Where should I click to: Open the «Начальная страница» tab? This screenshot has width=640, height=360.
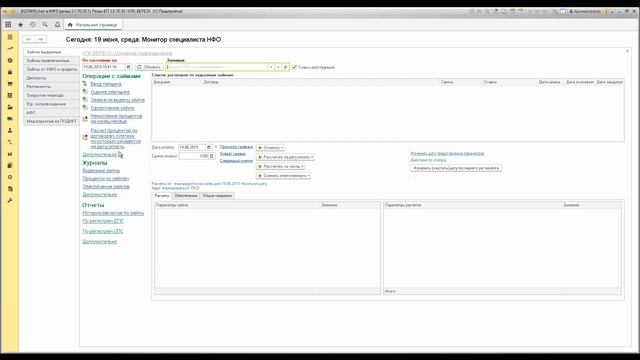coord(93,25)
